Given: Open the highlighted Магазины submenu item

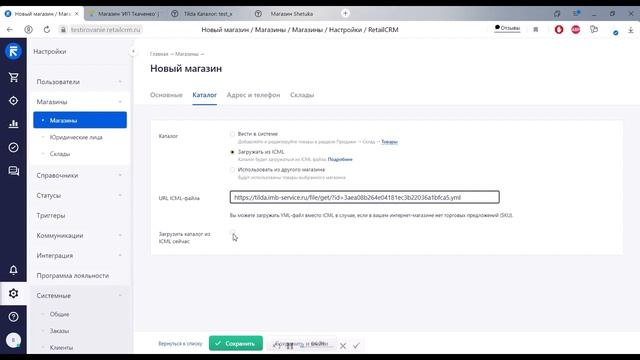Looking at the screenshot, I should point(80,120).
